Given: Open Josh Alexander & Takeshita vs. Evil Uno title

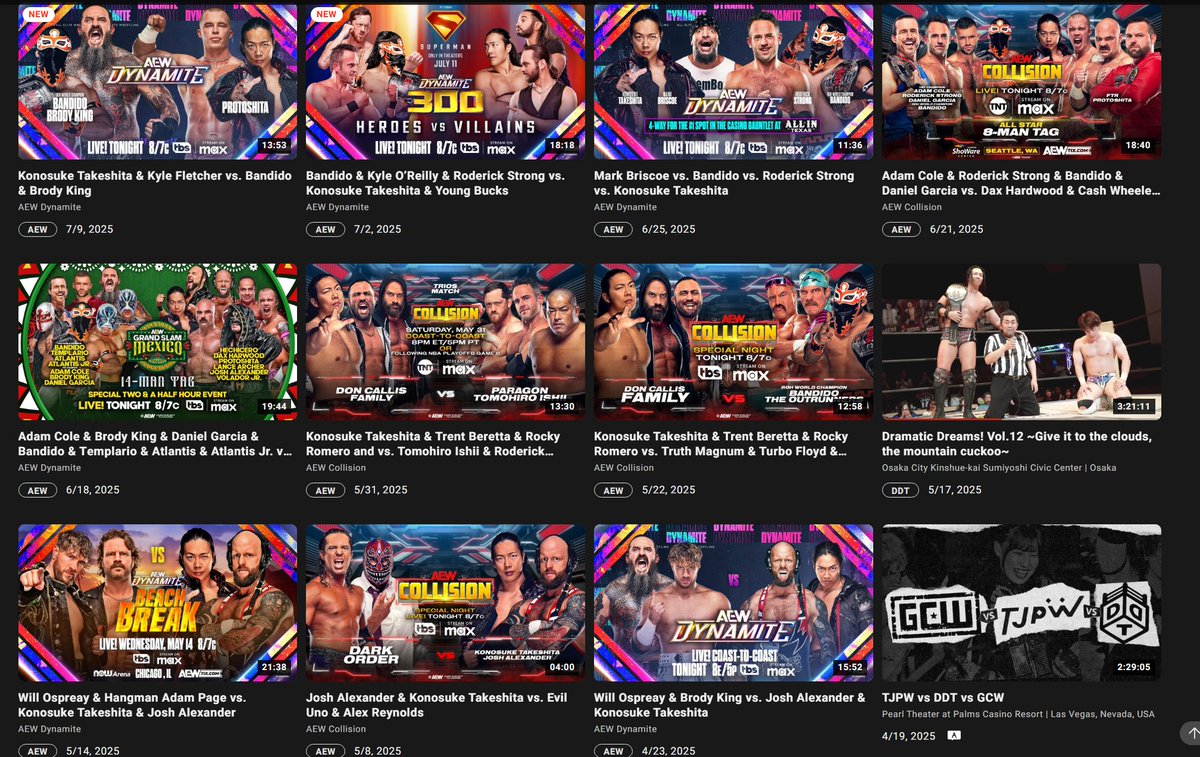Looking at the screenshot, I should [x=435, y=705].
